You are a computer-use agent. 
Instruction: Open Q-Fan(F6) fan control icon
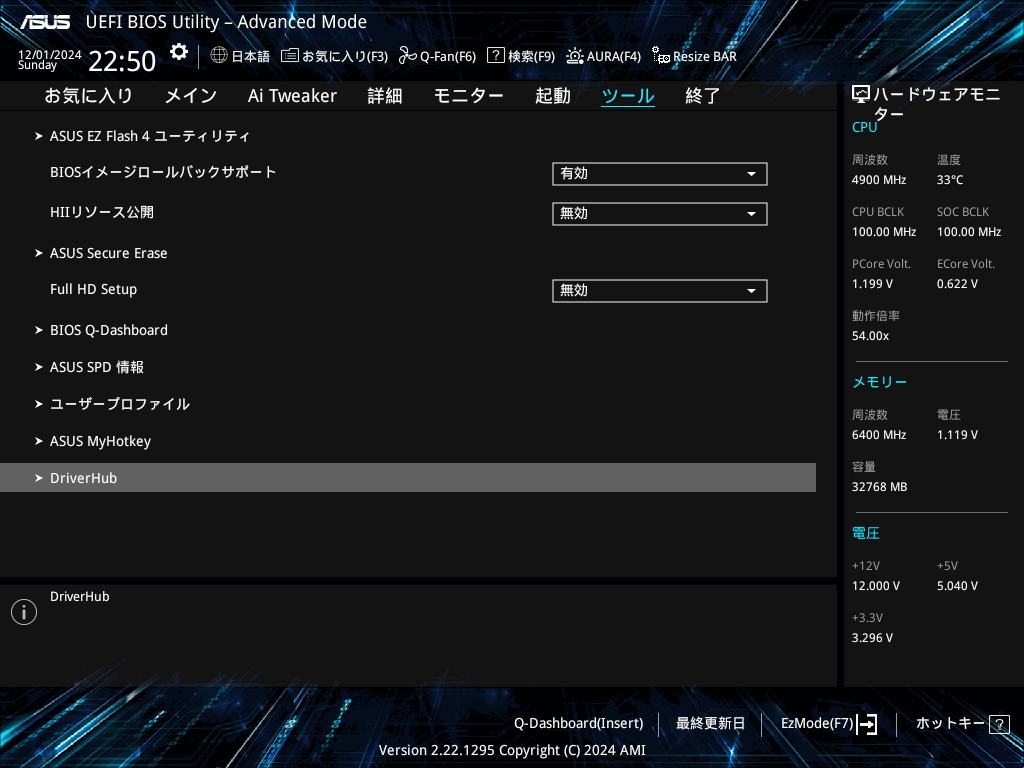coord(408,56)
